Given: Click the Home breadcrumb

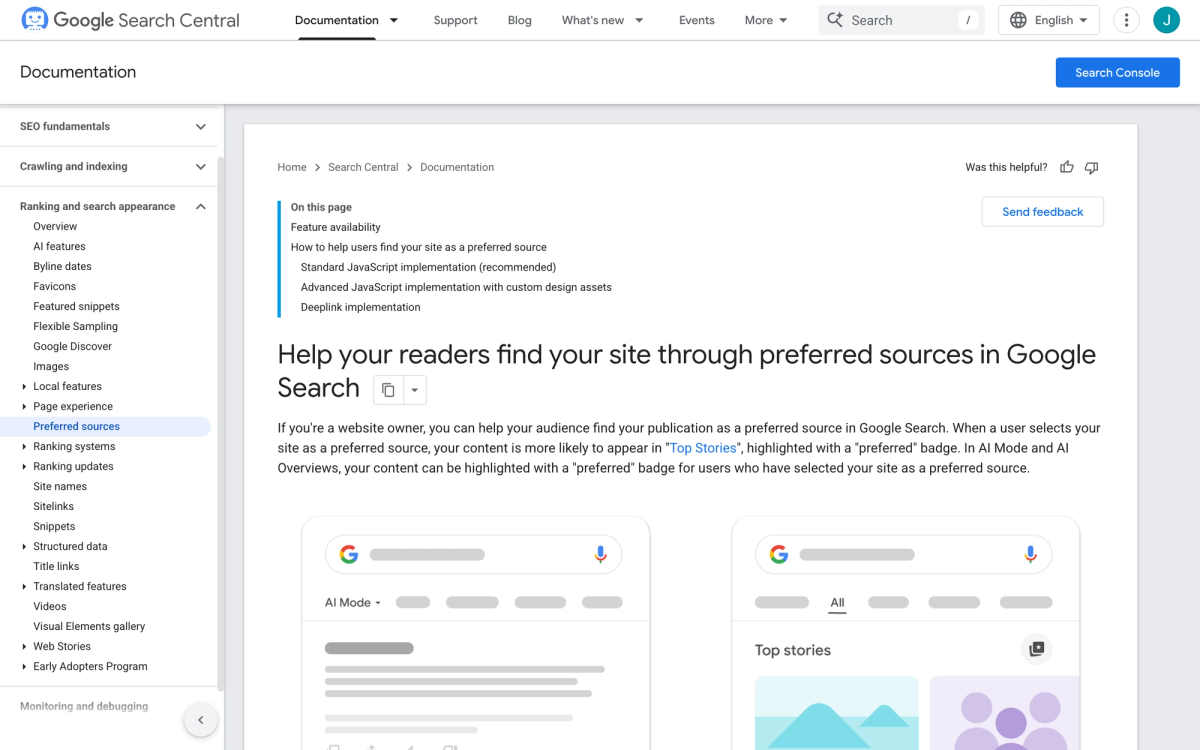Looking at the screenshot, I should pos(292,167).
